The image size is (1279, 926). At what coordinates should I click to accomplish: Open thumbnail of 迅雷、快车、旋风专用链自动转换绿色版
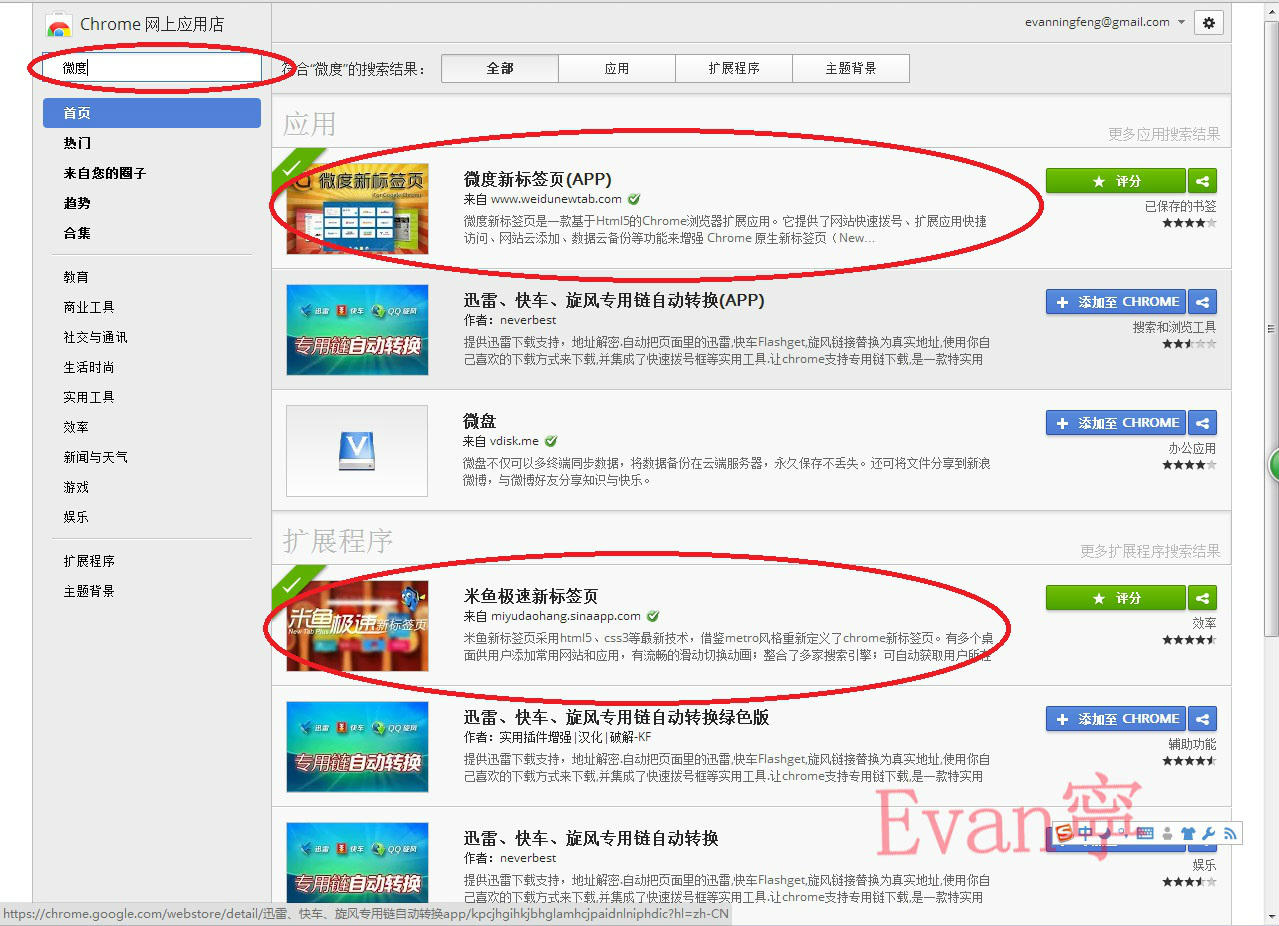[357, 747]
